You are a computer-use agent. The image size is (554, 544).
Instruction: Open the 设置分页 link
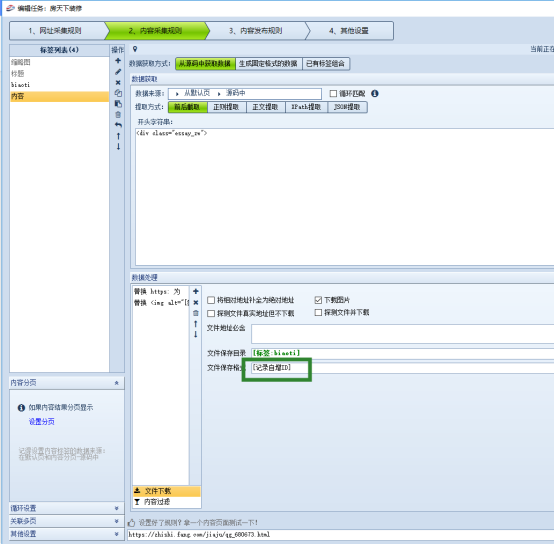42,422
